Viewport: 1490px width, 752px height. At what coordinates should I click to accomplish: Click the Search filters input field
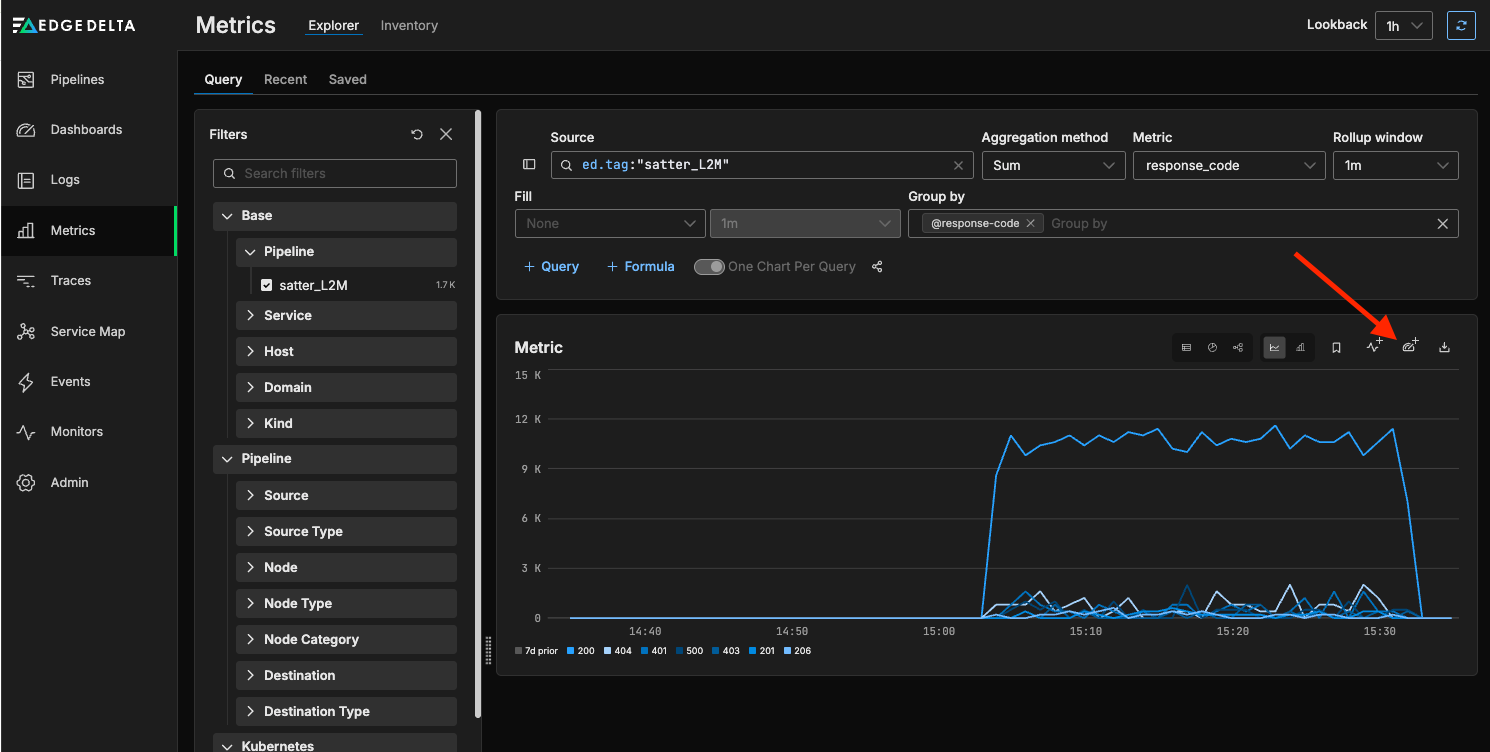(x=335, y=173)
